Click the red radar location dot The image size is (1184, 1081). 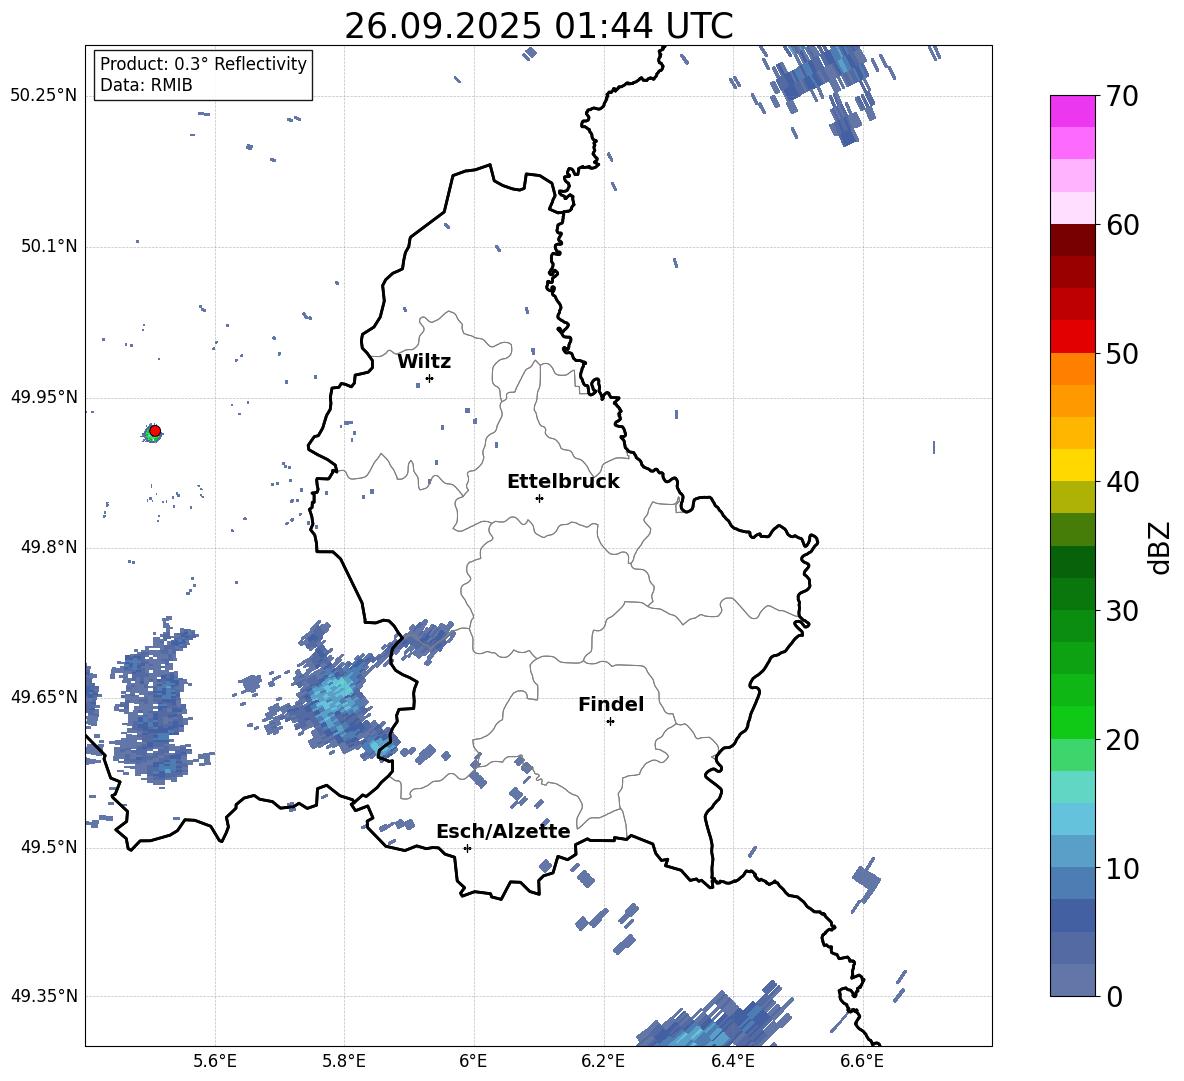pyautogui.click(x=155, y=431)
